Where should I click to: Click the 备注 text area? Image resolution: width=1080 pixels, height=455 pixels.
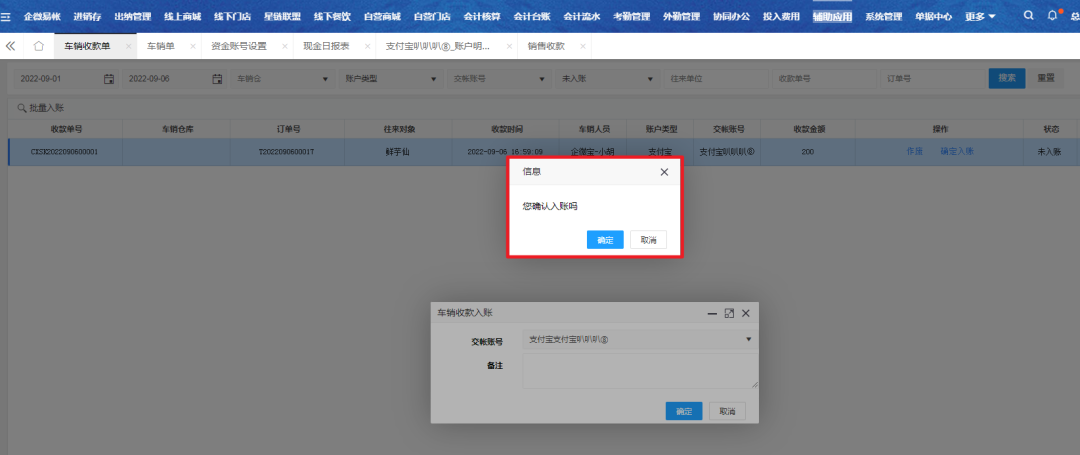[639, 371]
